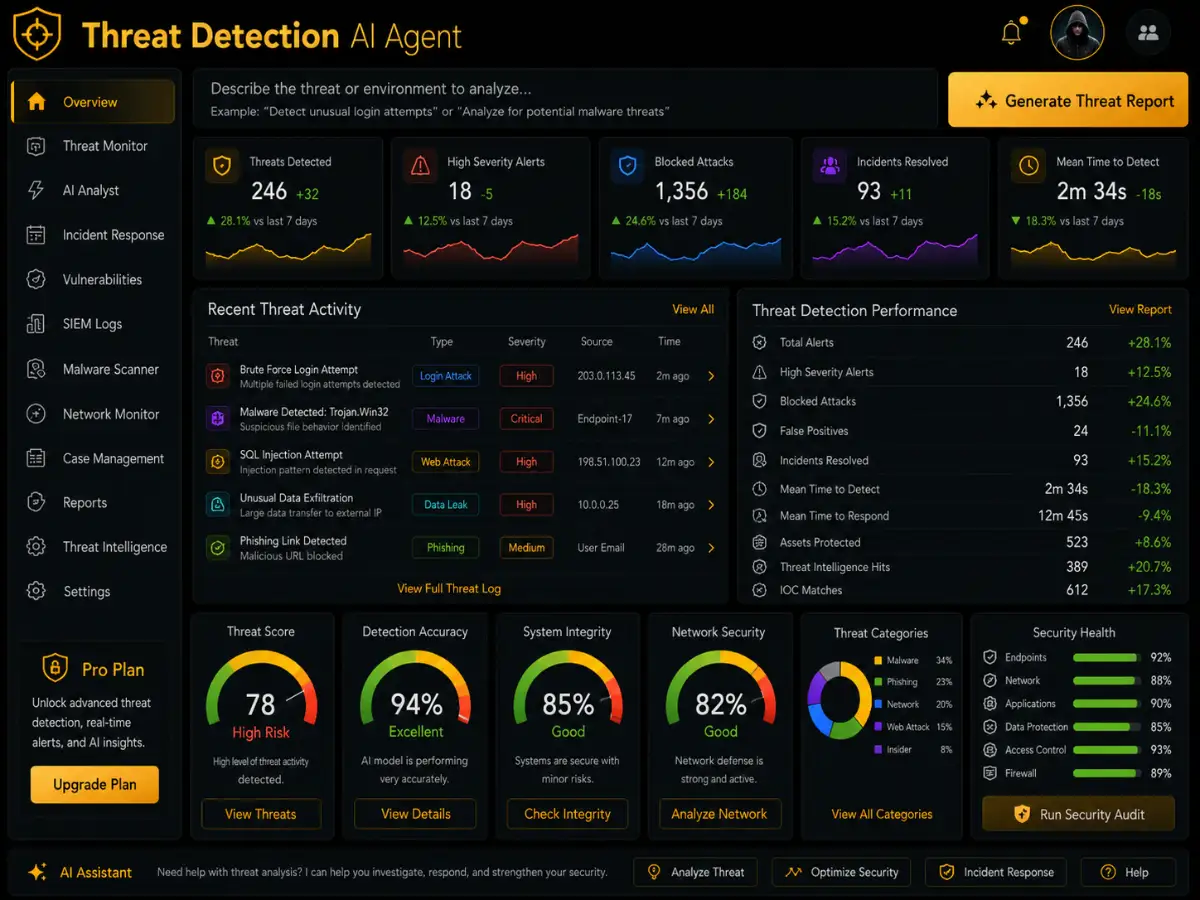Click the IOC Matches row icon
Image resolution: width=1200 pixels, height=900 pixels.
(759, 590)
